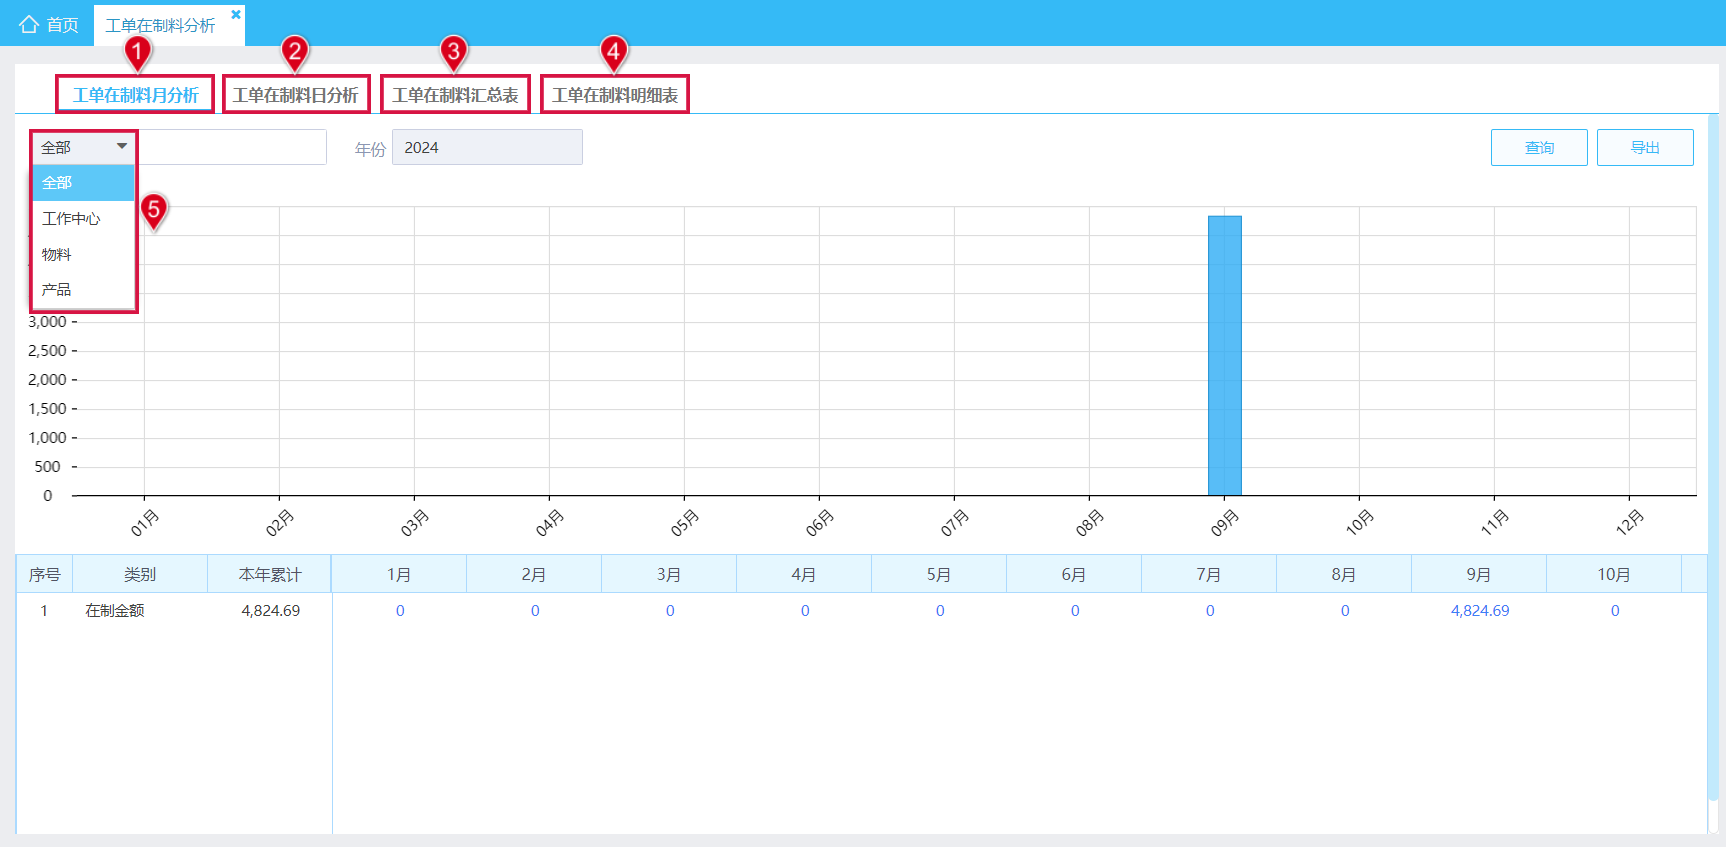The height and width of the screenshot is (847, 1726).
Task: Click the filter text box beside the dropdown
Action: [x=232, y=147]
